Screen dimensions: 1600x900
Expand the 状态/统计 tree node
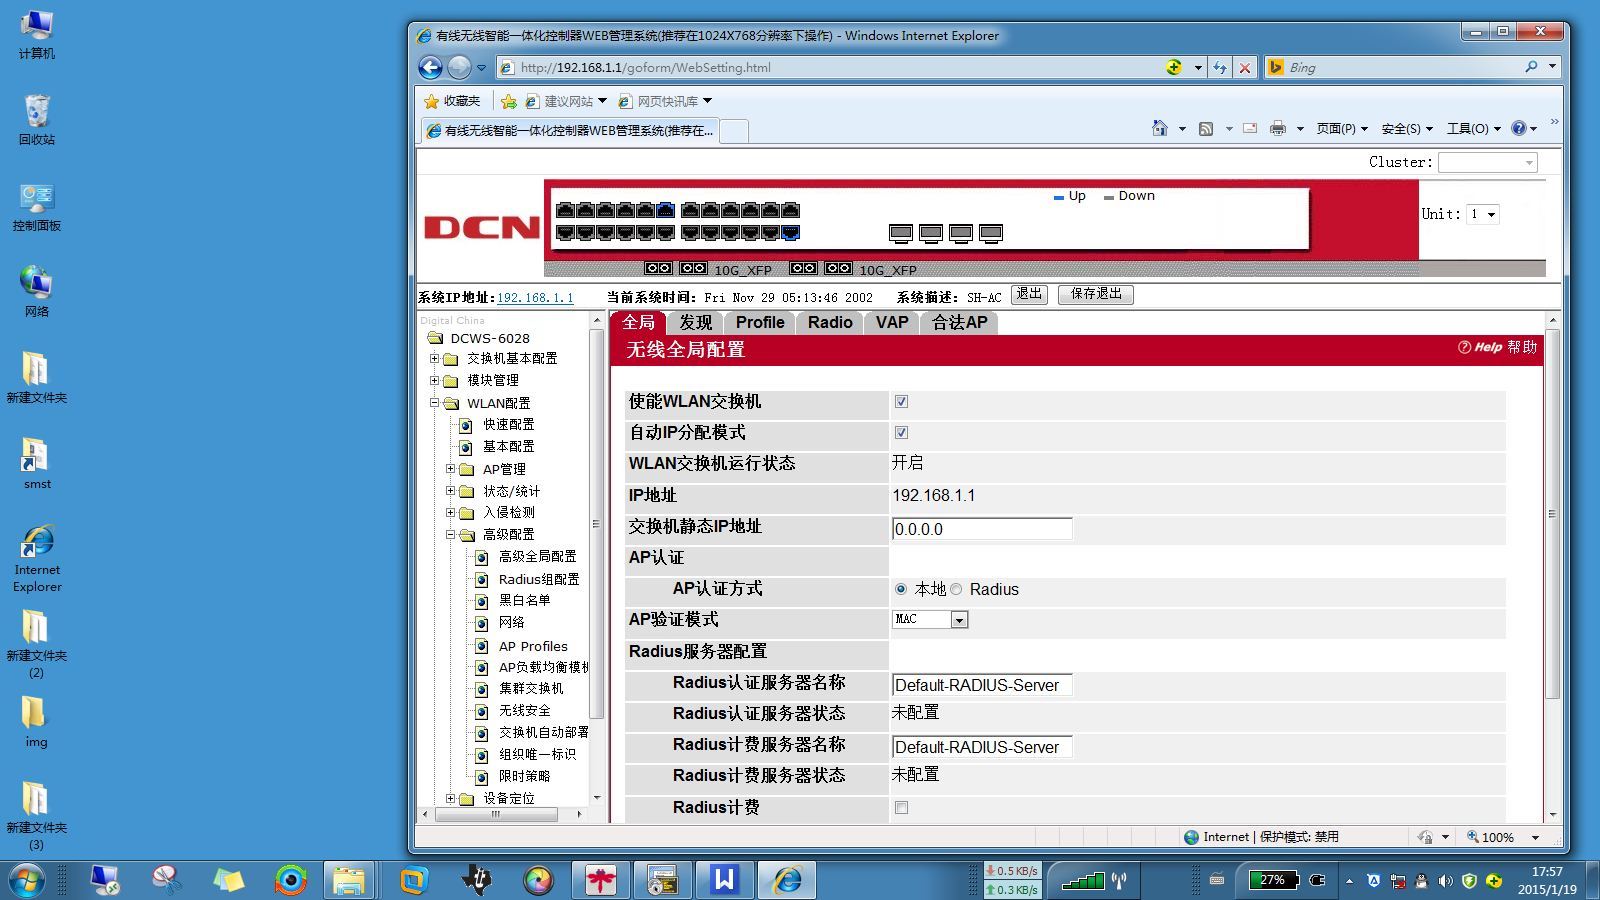tap(451, 491)
